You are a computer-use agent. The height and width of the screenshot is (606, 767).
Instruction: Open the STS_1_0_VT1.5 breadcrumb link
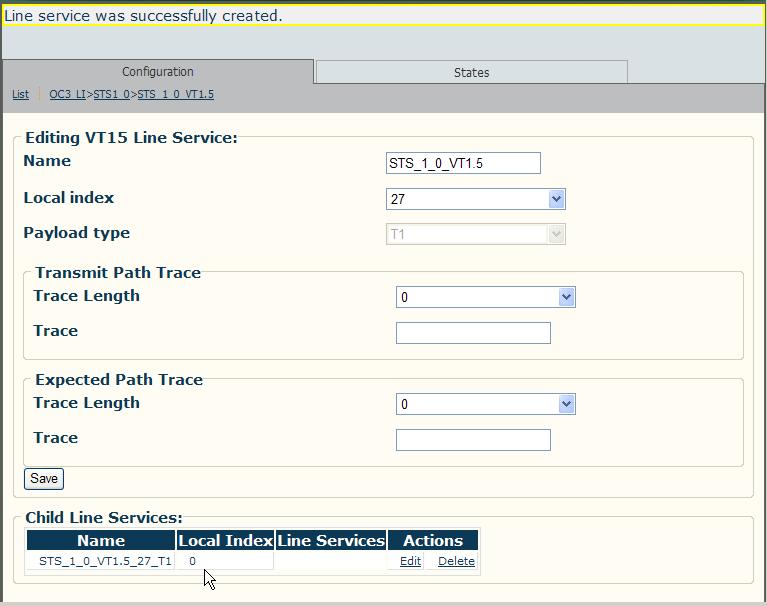pos(176,94)
